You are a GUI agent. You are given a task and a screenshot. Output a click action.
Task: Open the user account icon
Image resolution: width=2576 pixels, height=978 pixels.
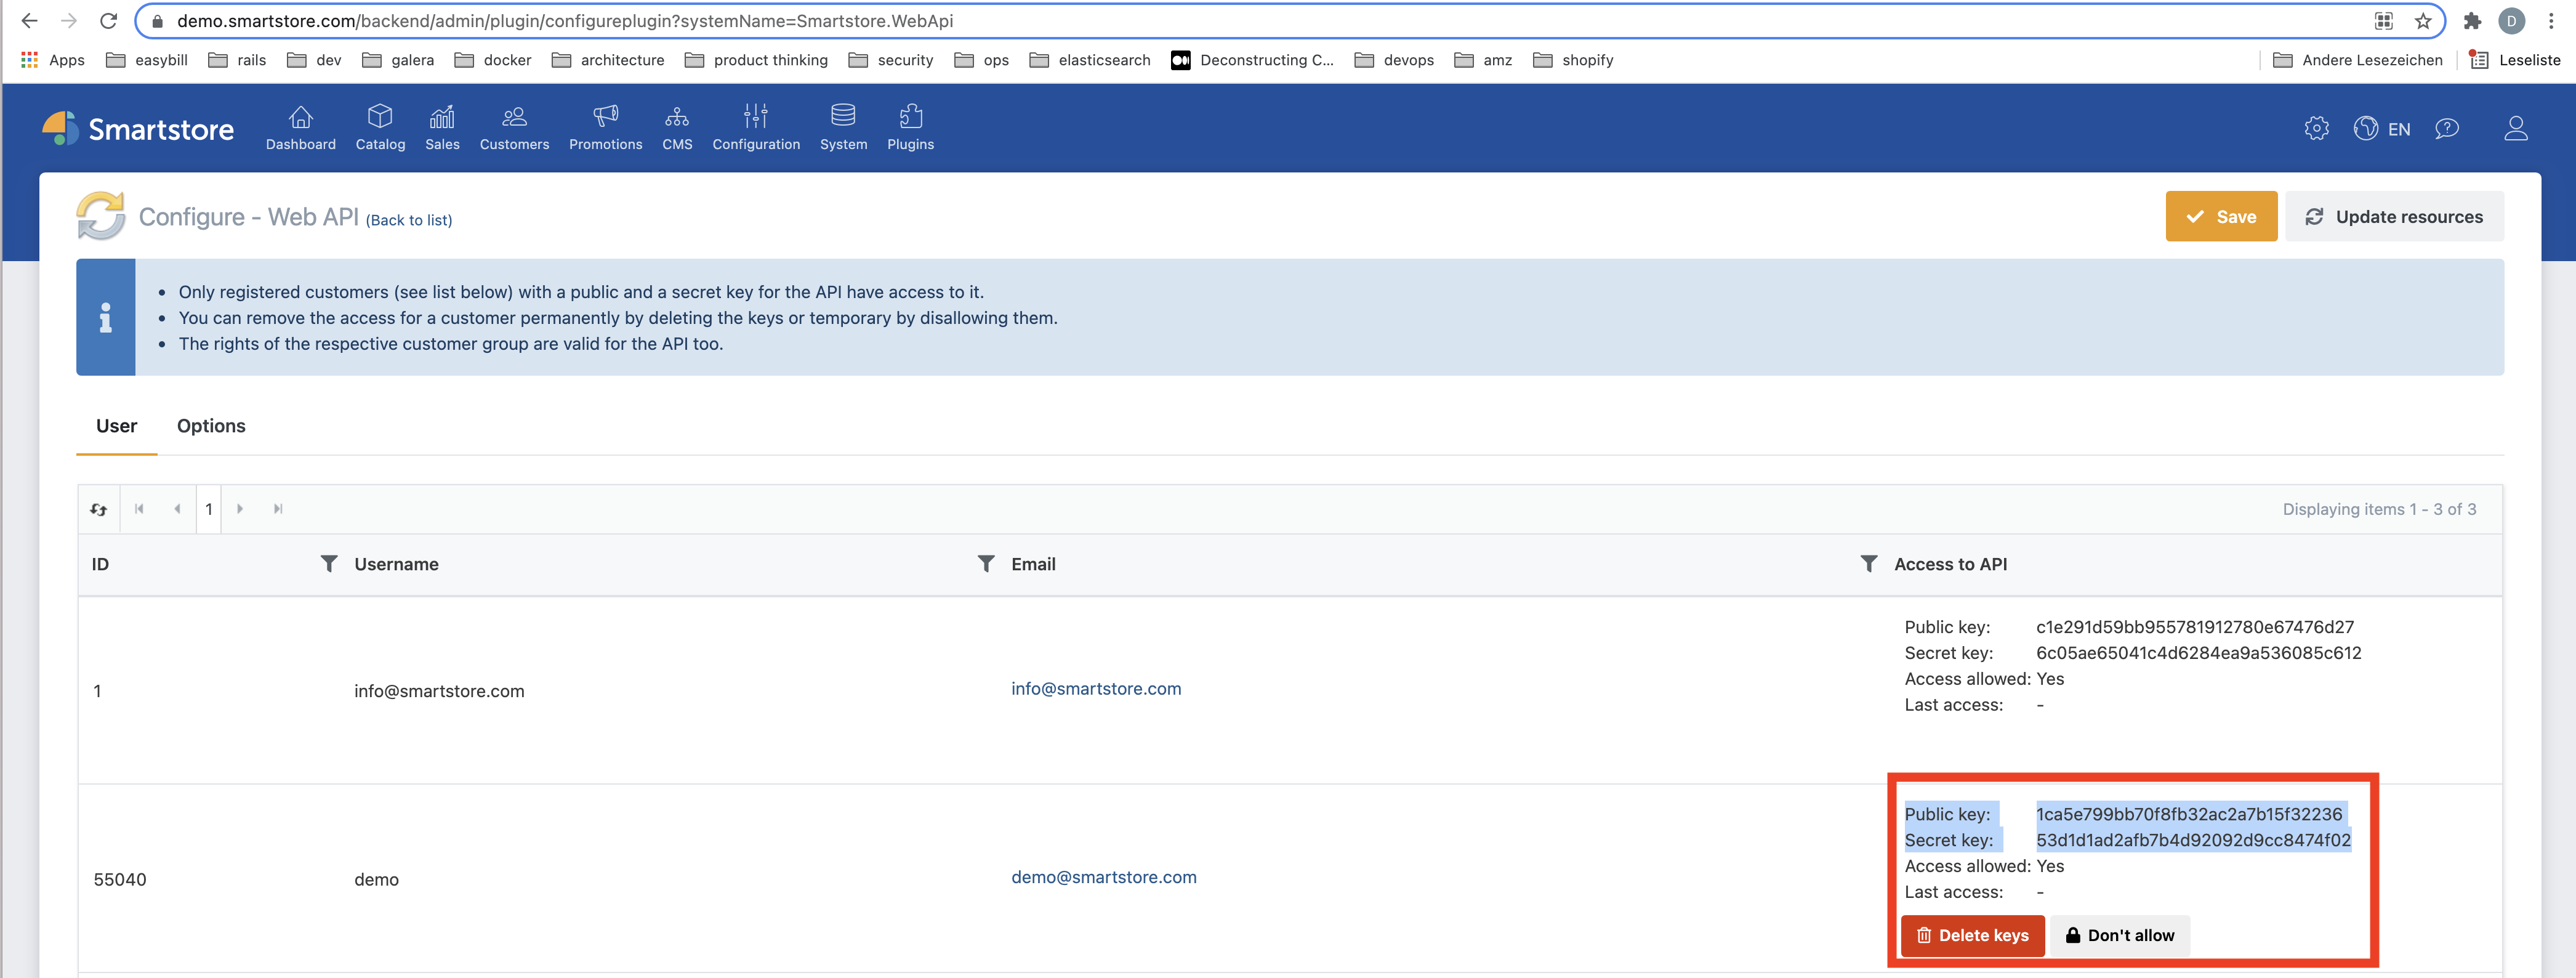point(2515,129)
